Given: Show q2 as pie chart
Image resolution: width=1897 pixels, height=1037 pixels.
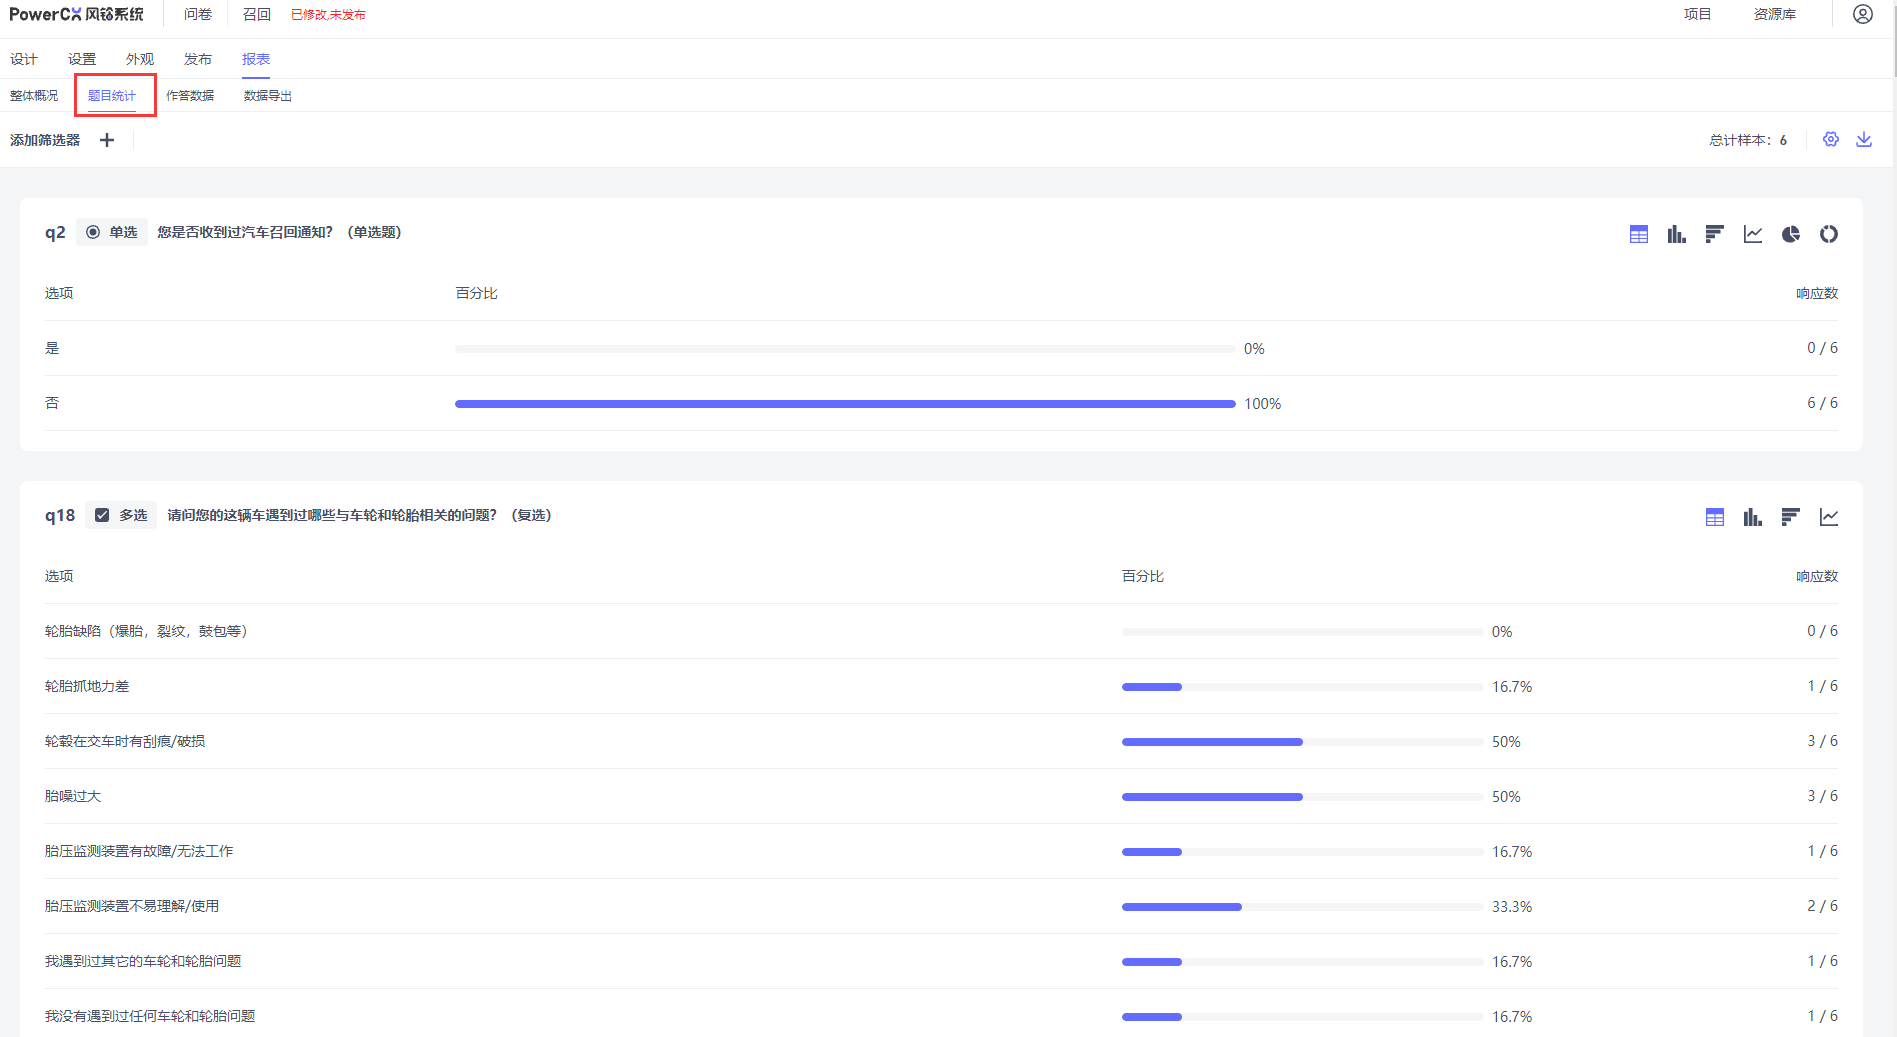Looking at the screenshot, I should (x=1790, y=234).
